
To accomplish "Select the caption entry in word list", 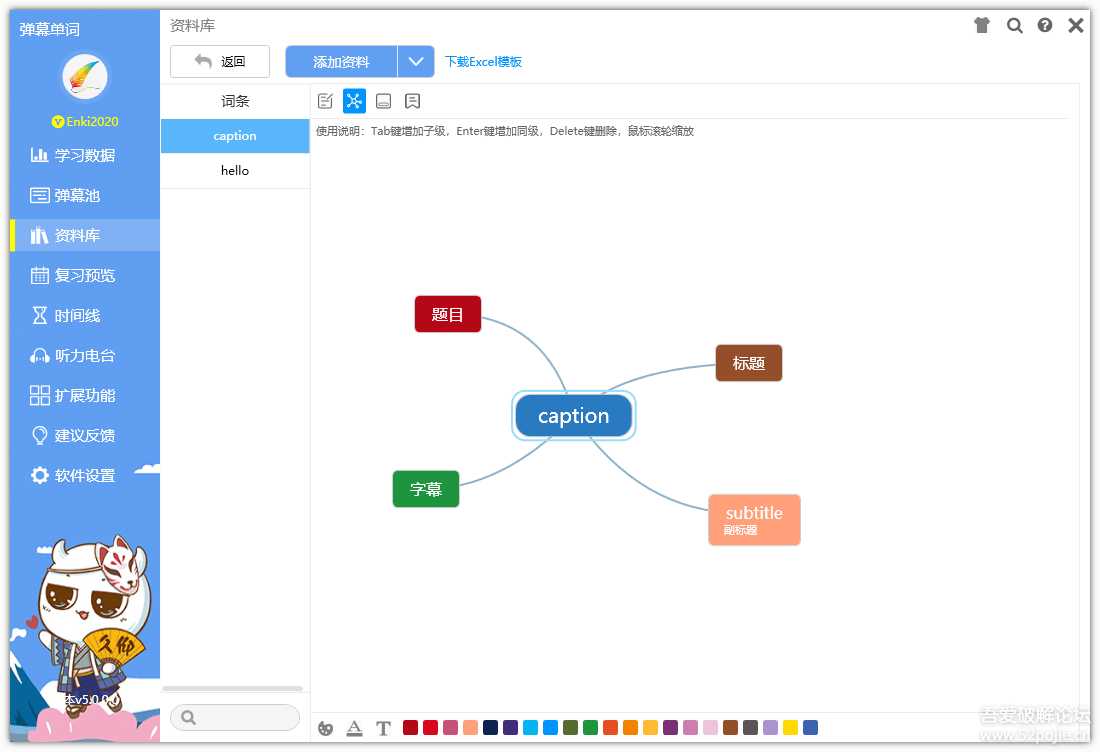I will tap(234, 135).
